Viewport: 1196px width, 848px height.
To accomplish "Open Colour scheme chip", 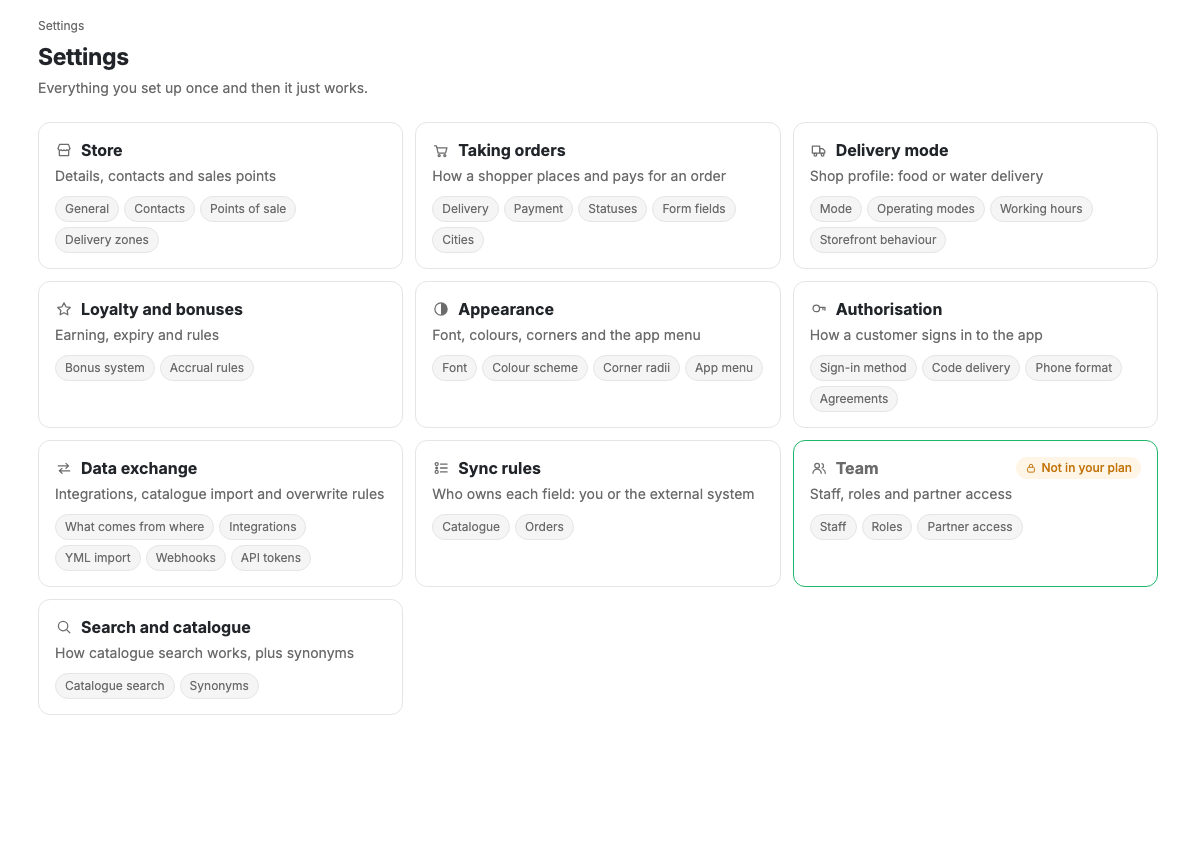I will click(x=535, y=368).
